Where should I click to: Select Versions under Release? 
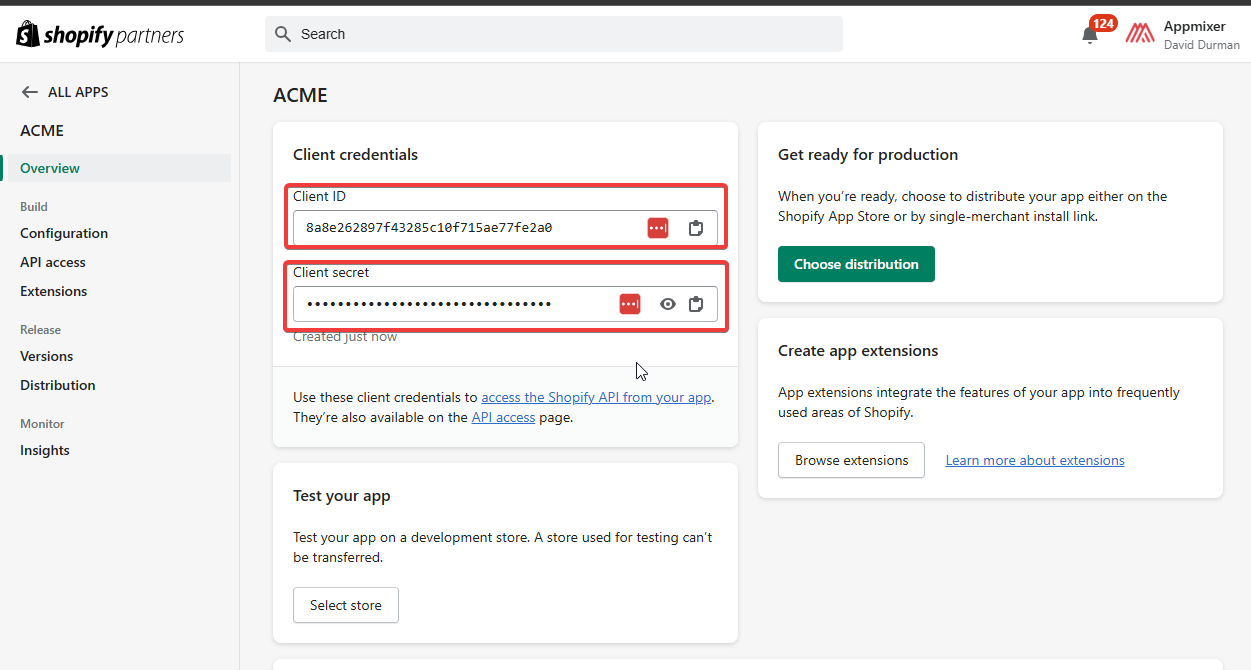tap(47, 356)
